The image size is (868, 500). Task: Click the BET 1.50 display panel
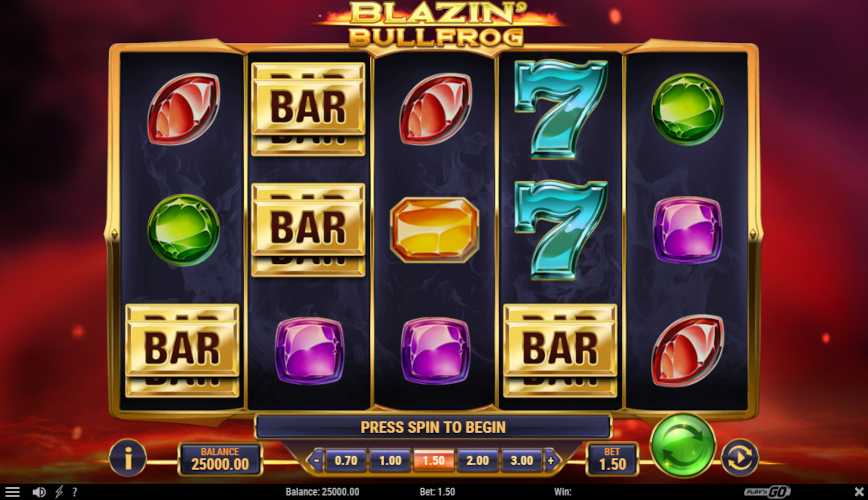click(612, 459)
